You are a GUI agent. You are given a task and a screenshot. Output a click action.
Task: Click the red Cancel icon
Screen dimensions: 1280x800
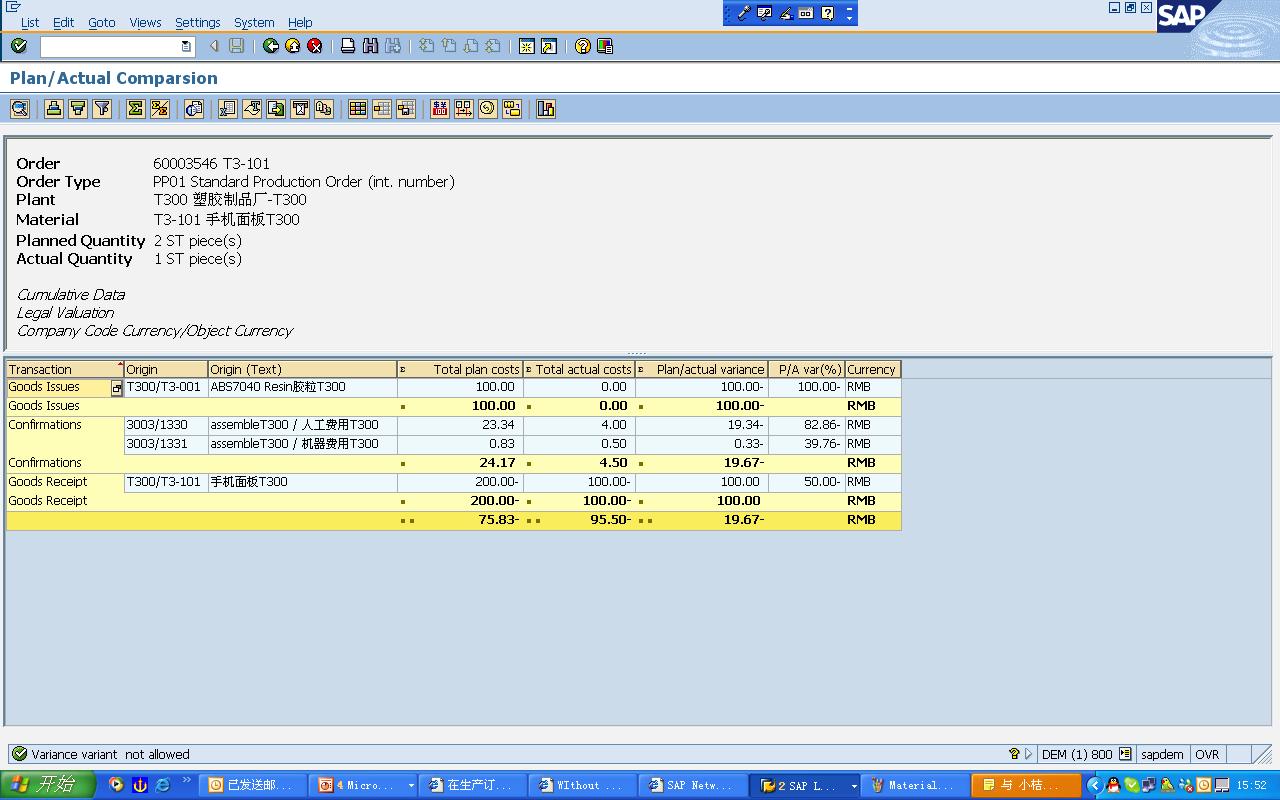point(315,46)
